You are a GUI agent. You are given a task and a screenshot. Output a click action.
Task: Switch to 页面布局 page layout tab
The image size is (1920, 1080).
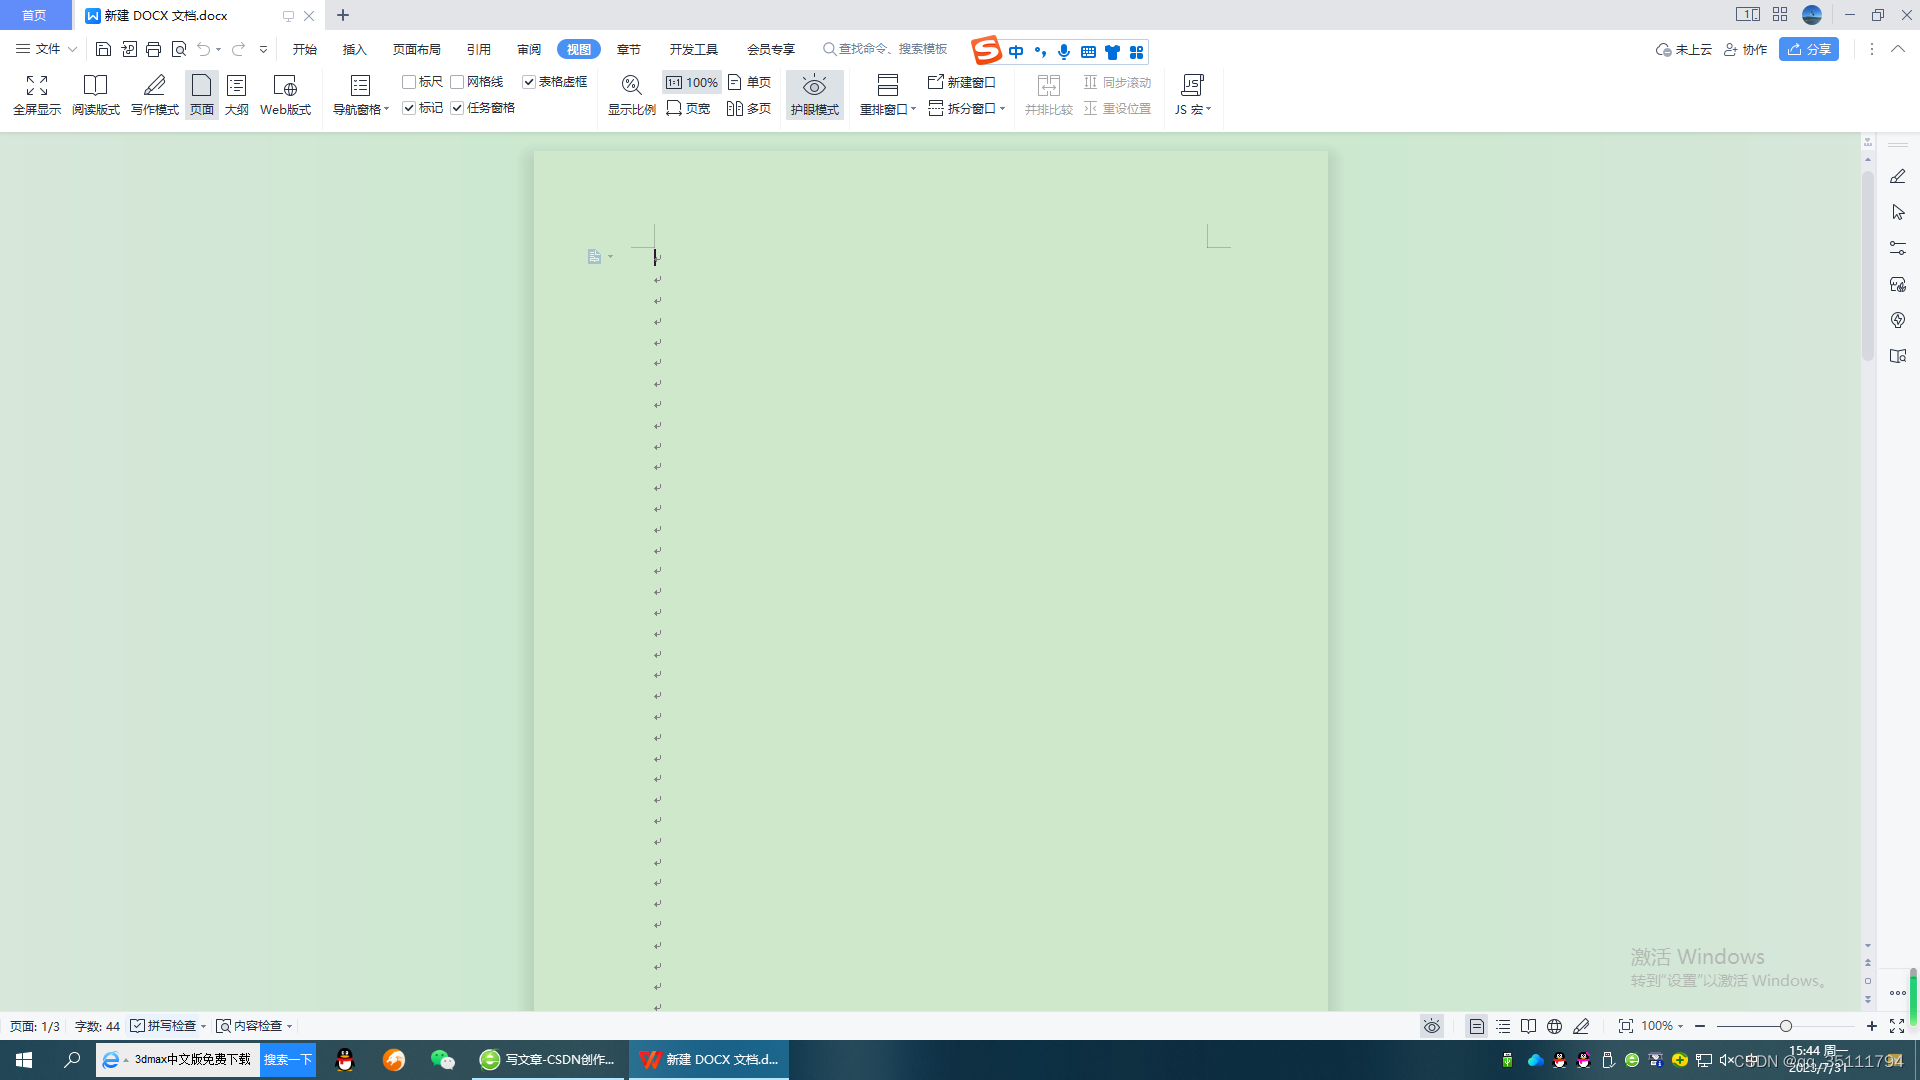tap(416, 49)
